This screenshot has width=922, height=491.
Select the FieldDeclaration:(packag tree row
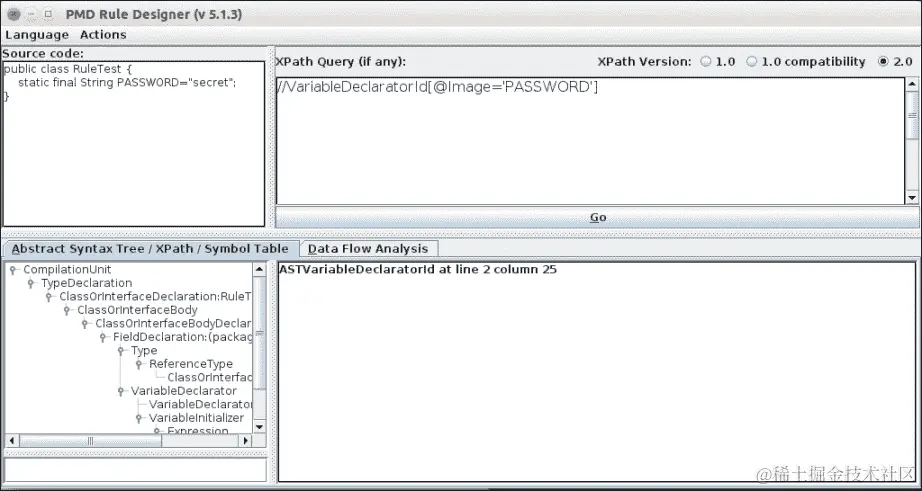pos(182,338)
